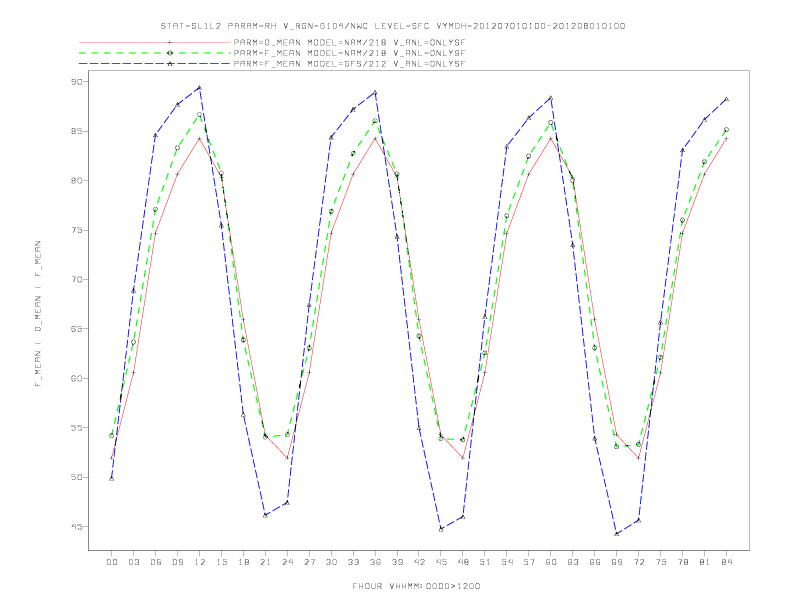Click y-axis tick value 90
Viewport: 792px width, 612px height.
pyautogui.click(x=76, y=81)
